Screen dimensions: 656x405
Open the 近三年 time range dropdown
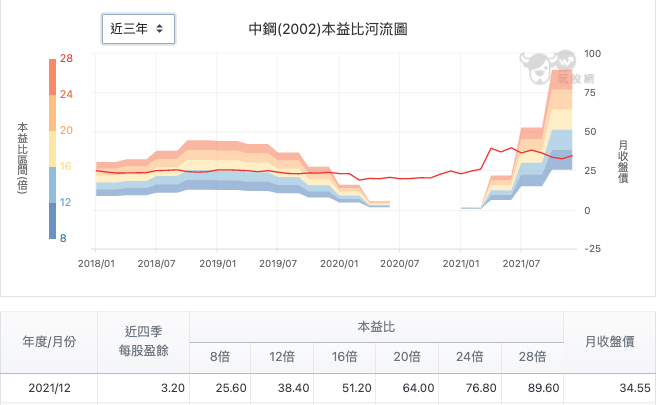pos(138,29)
